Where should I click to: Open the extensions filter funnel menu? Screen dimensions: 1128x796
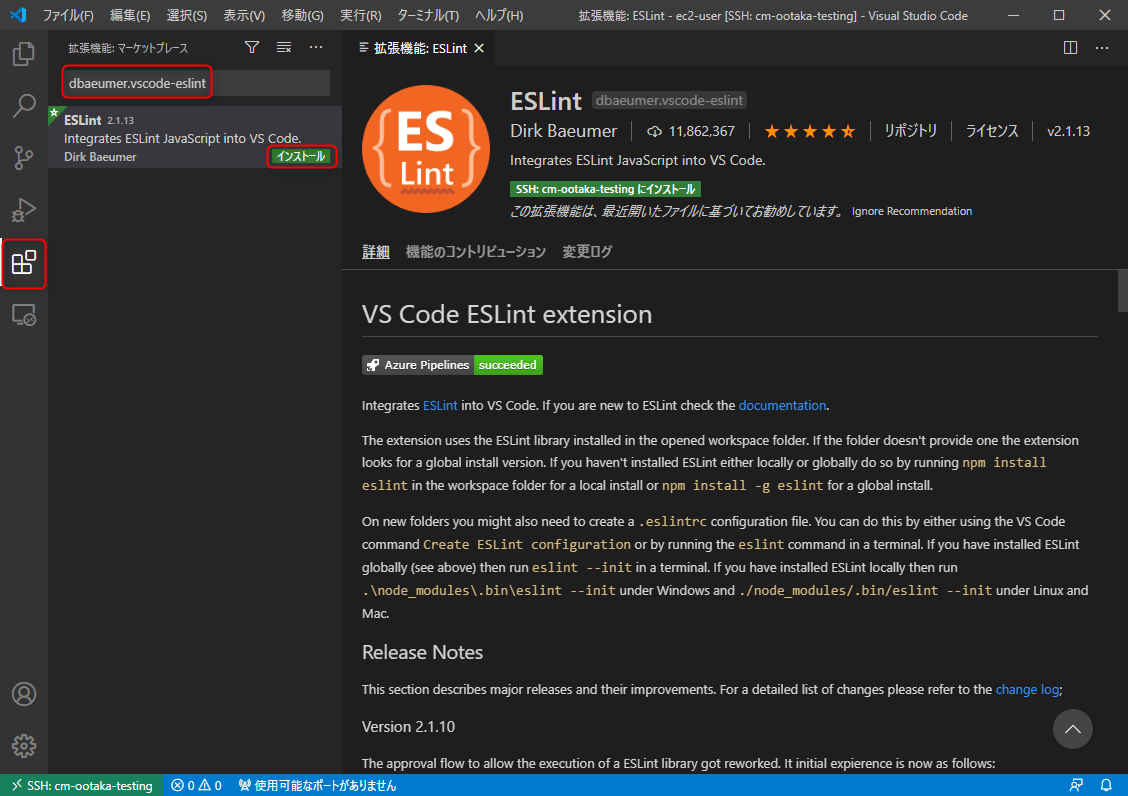pyautogui.click(x=251, y=46)
